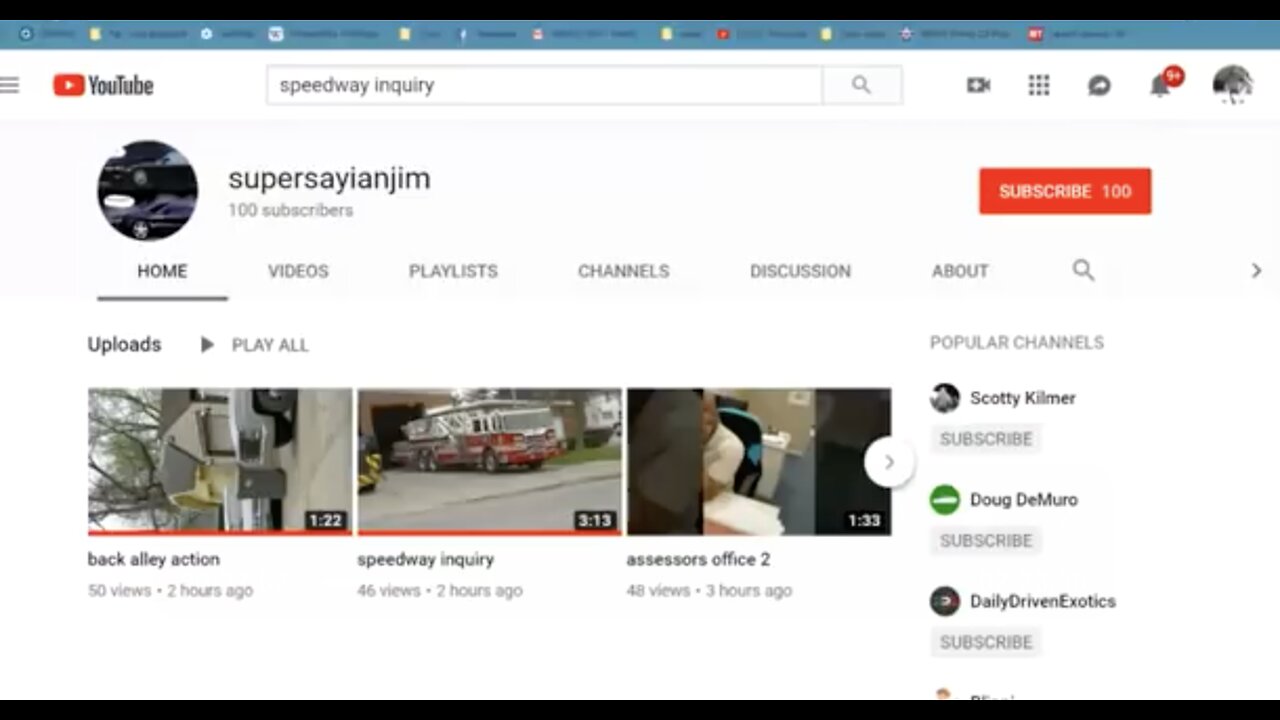Play all uploads
The width and height of the screenshot is (1280, 720).
(x=254, y=345)
